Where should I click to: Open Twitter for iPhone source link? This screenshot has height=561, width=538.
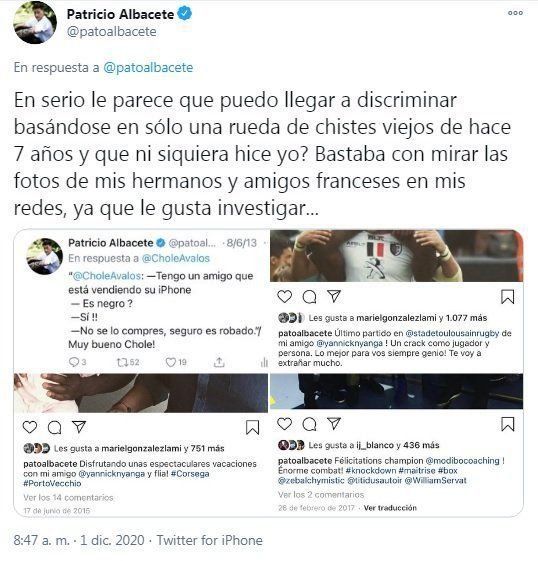210,540
